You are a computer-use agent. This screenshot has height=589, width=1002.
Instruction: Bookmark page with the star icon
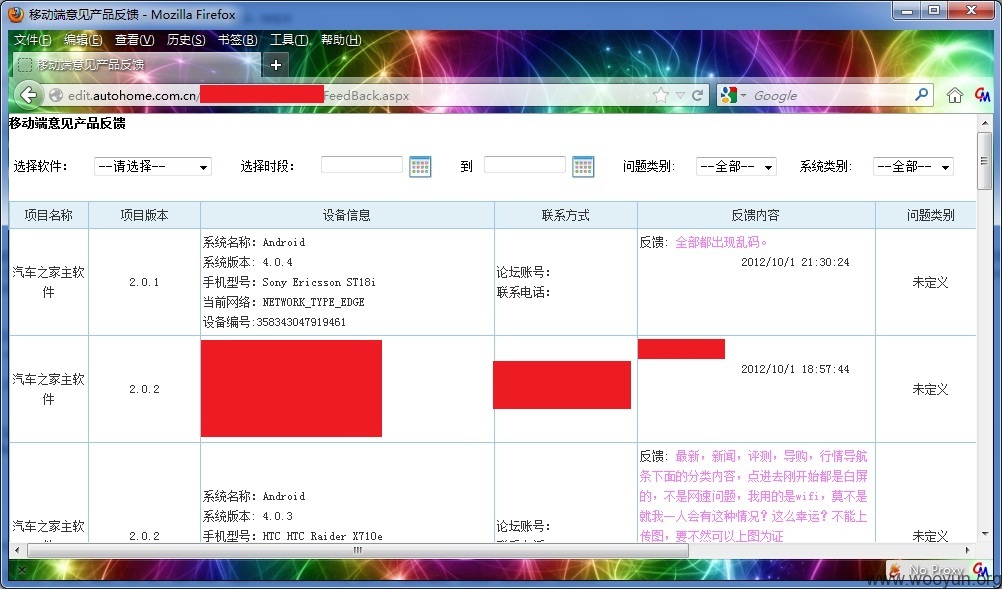[661, 95]
